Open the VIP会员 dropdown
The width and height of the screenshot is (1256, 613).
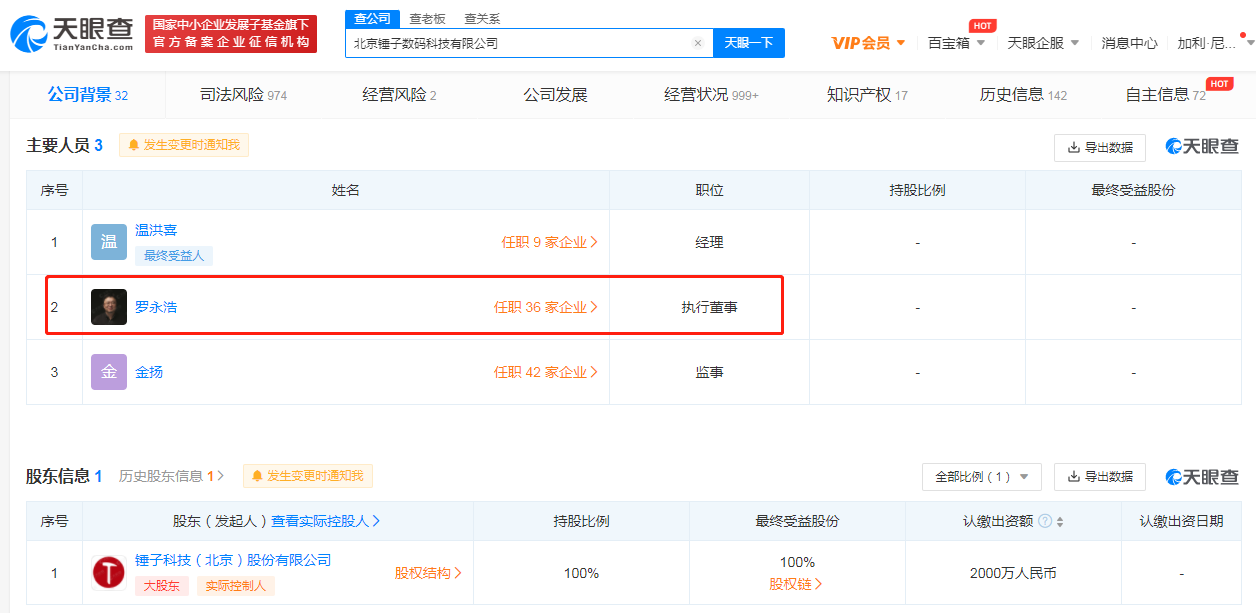tap(869, 43)
